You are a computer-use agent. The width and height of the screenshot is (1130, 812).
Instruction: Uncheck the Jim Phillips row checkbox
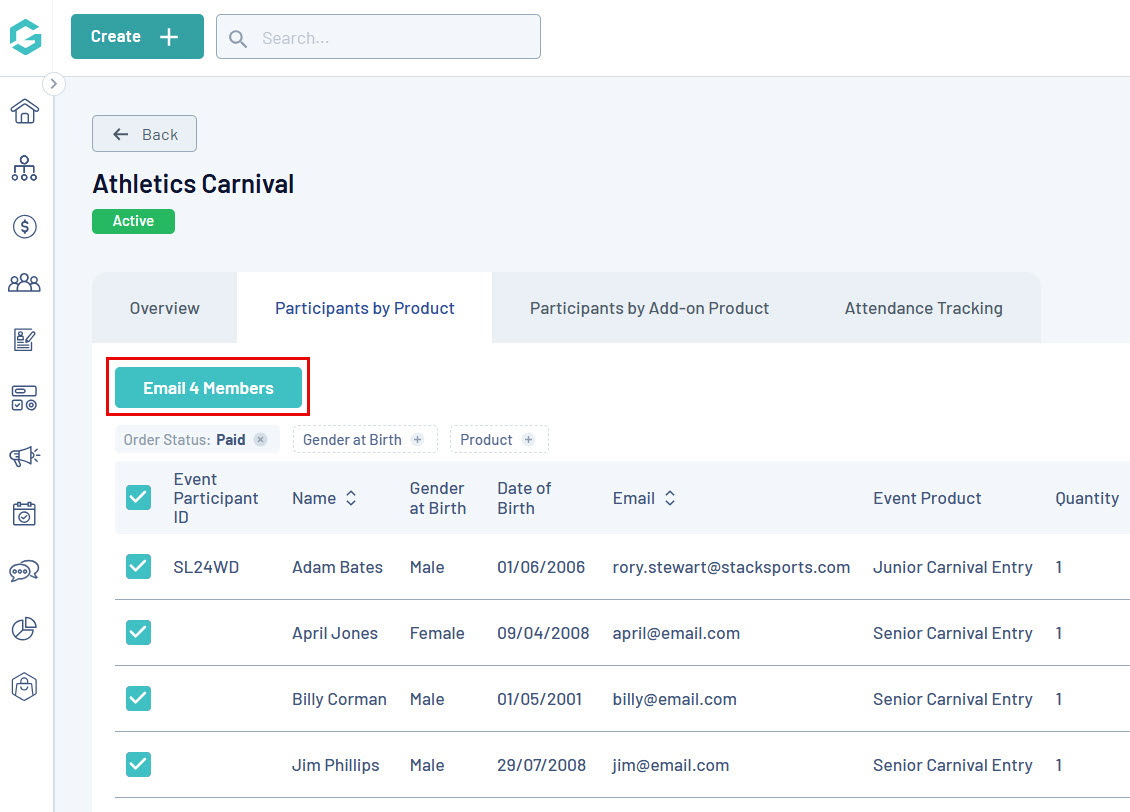pos(138,764)
